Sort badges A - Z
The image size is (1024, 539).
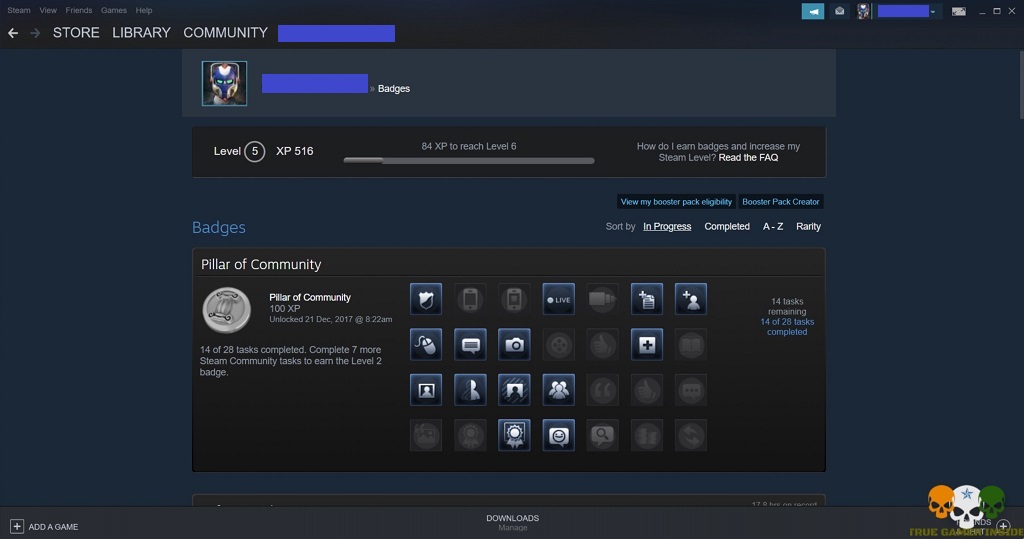[x=773, y=226]
